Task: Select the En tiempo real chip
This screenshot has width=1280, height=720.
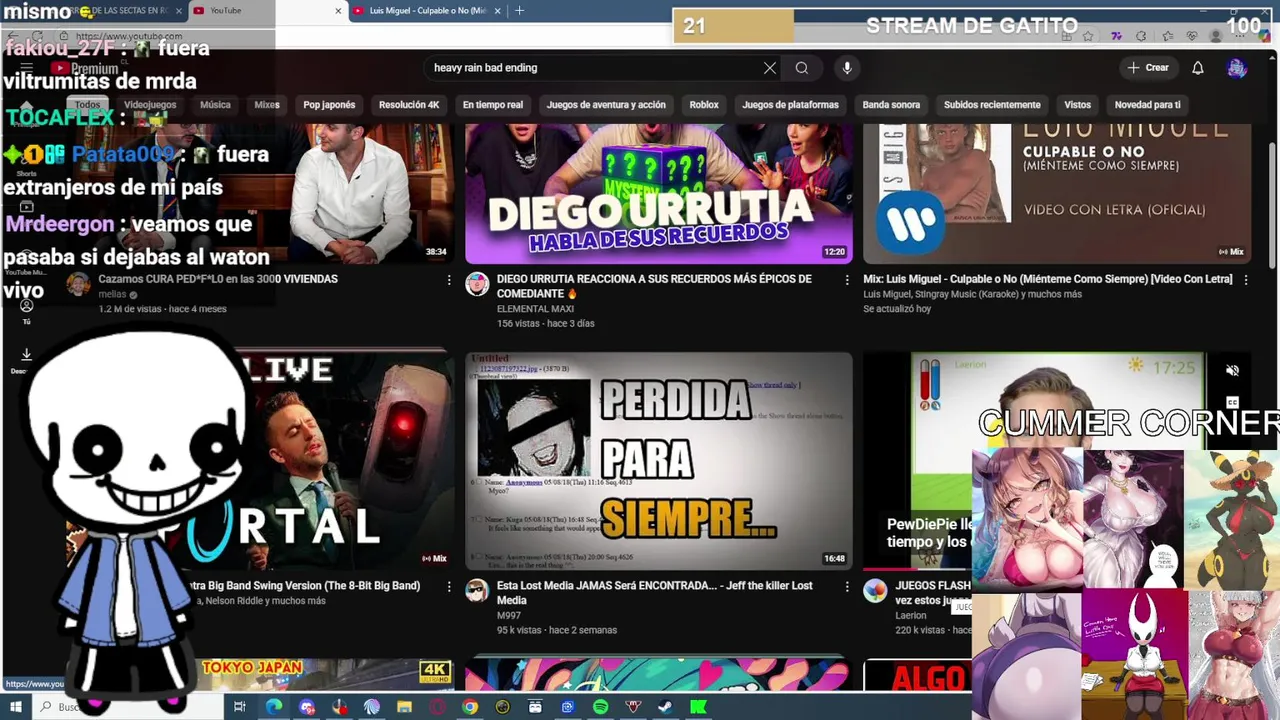Action: click(x=493, y=105)
